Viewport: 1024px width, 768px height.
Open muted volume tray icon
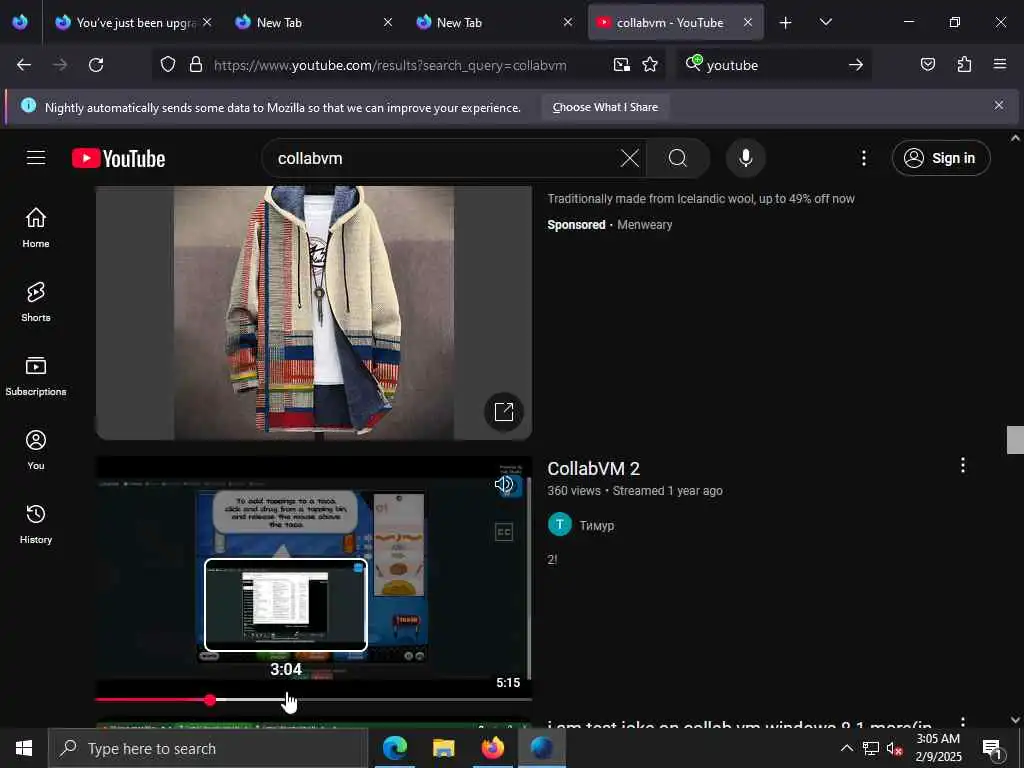[x=894, y=748]
